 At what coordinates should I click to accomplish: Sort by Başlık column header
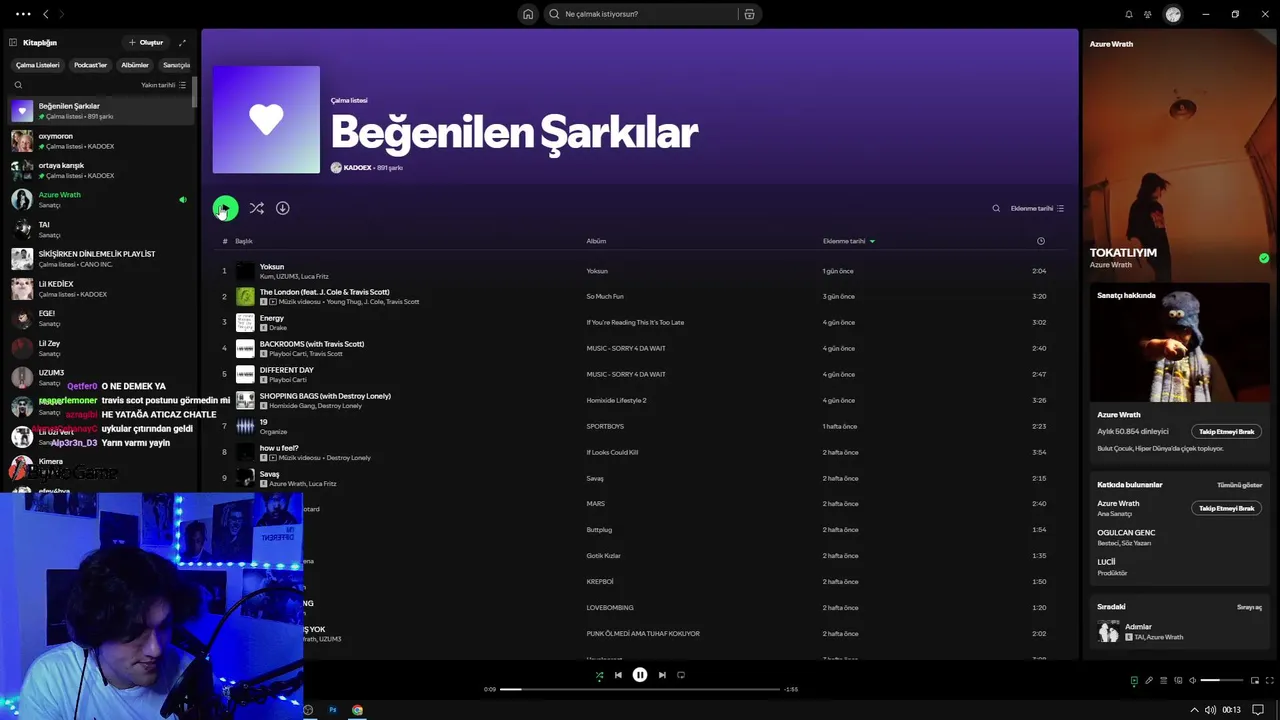(x=244, y=241)
